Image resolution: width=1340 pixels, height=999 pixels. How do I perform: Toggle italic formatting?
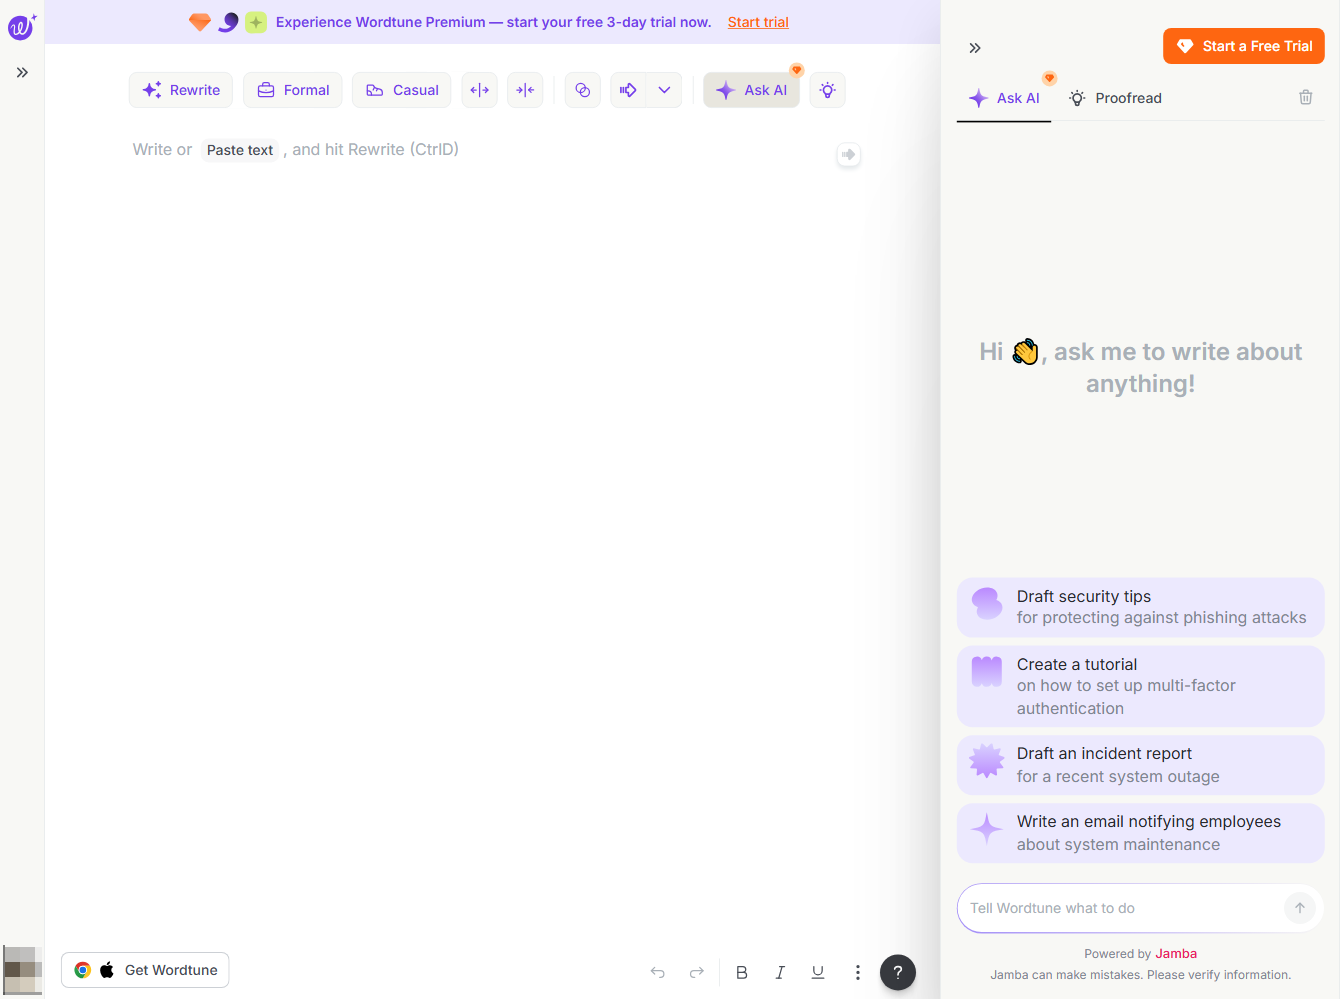click(780, 972)
